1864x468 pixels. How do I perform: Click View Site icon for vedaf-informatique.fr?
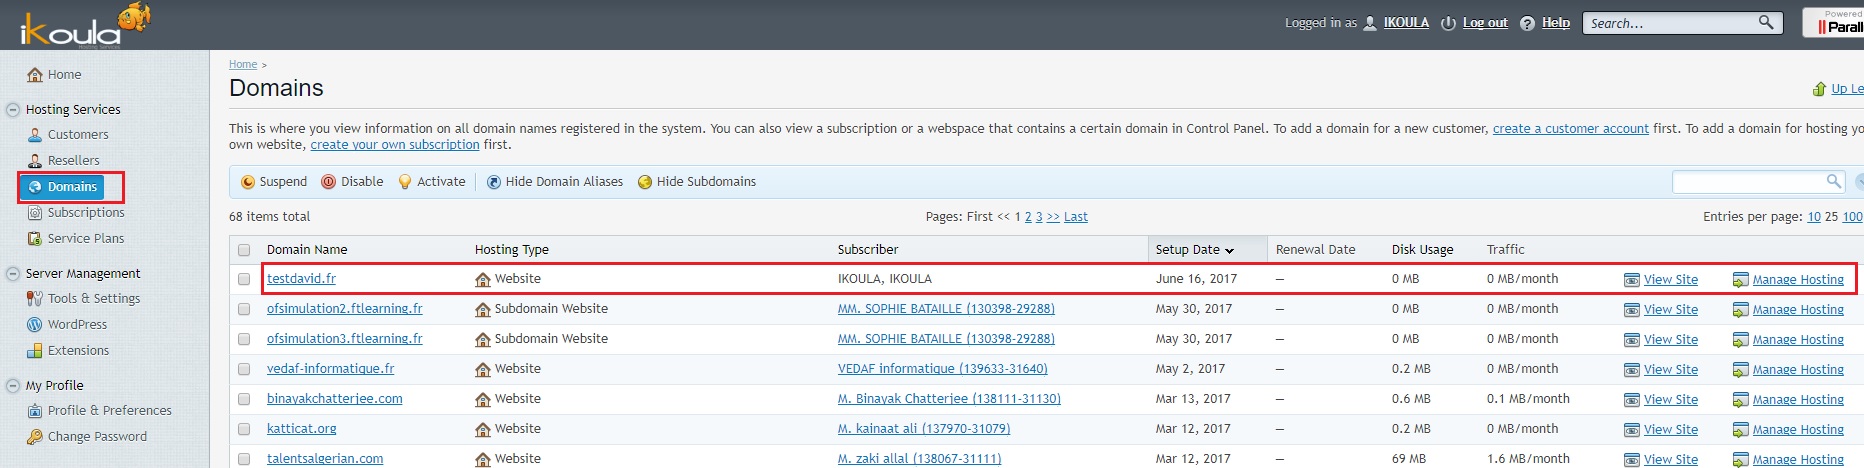[1632, 370]
